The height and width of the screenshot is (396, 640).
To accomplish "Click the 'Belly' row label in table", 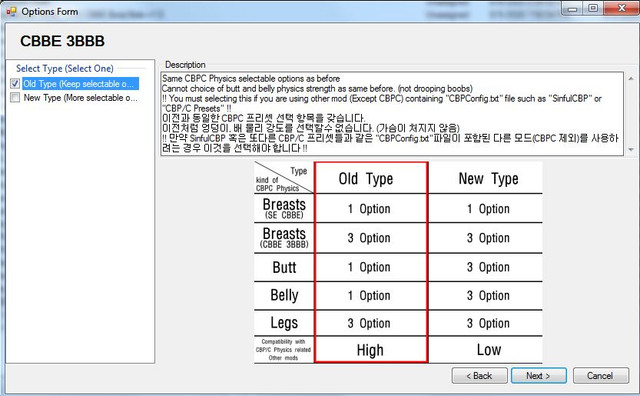I will pos(284,295).
